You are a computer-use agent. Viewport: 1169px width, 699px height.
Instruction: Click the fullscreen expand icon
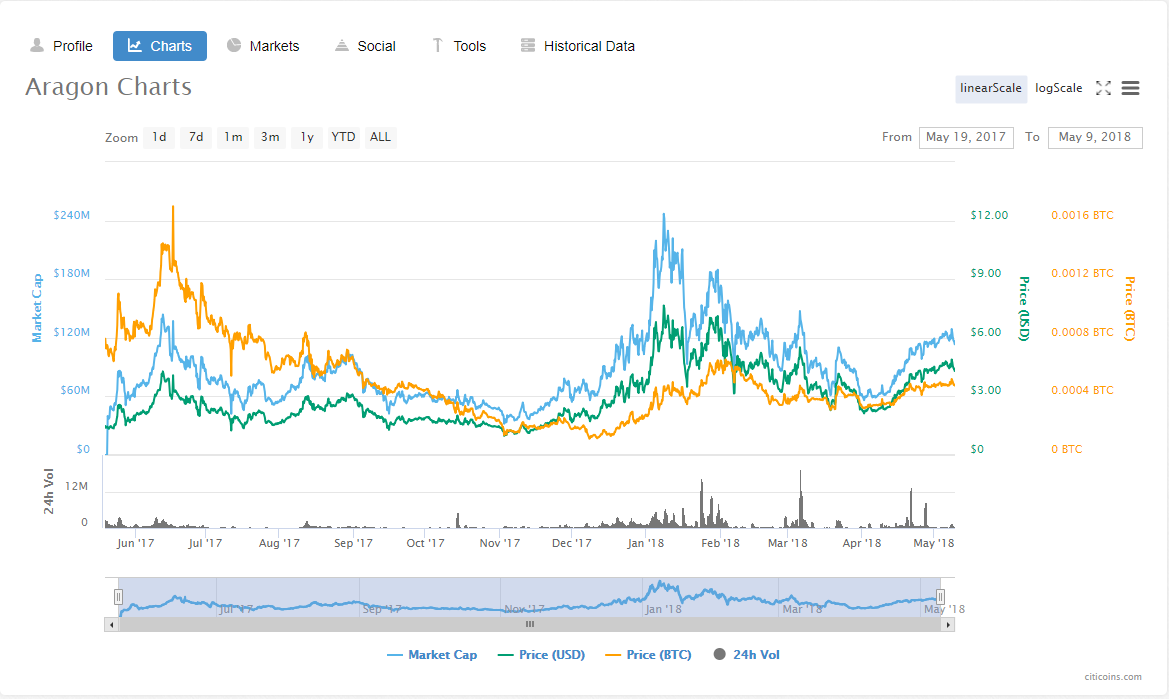tap(1103, 88)
